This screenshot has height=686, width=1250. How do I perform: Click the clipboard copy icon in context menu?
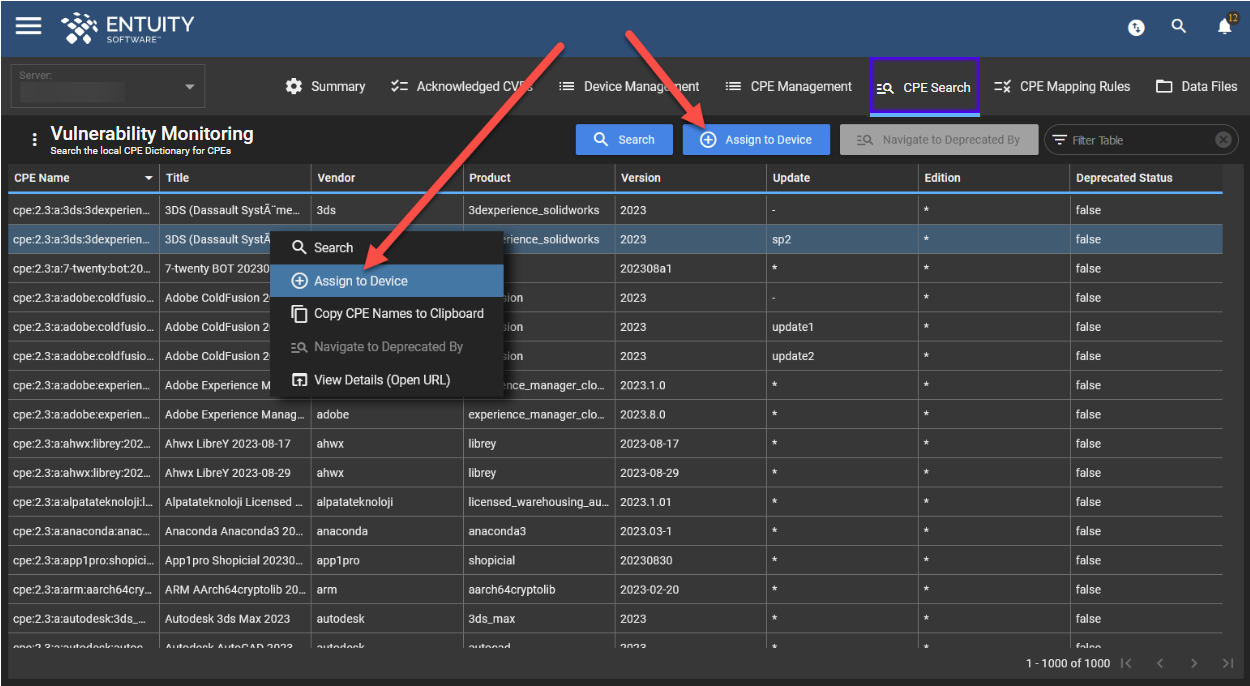(298, 313)
